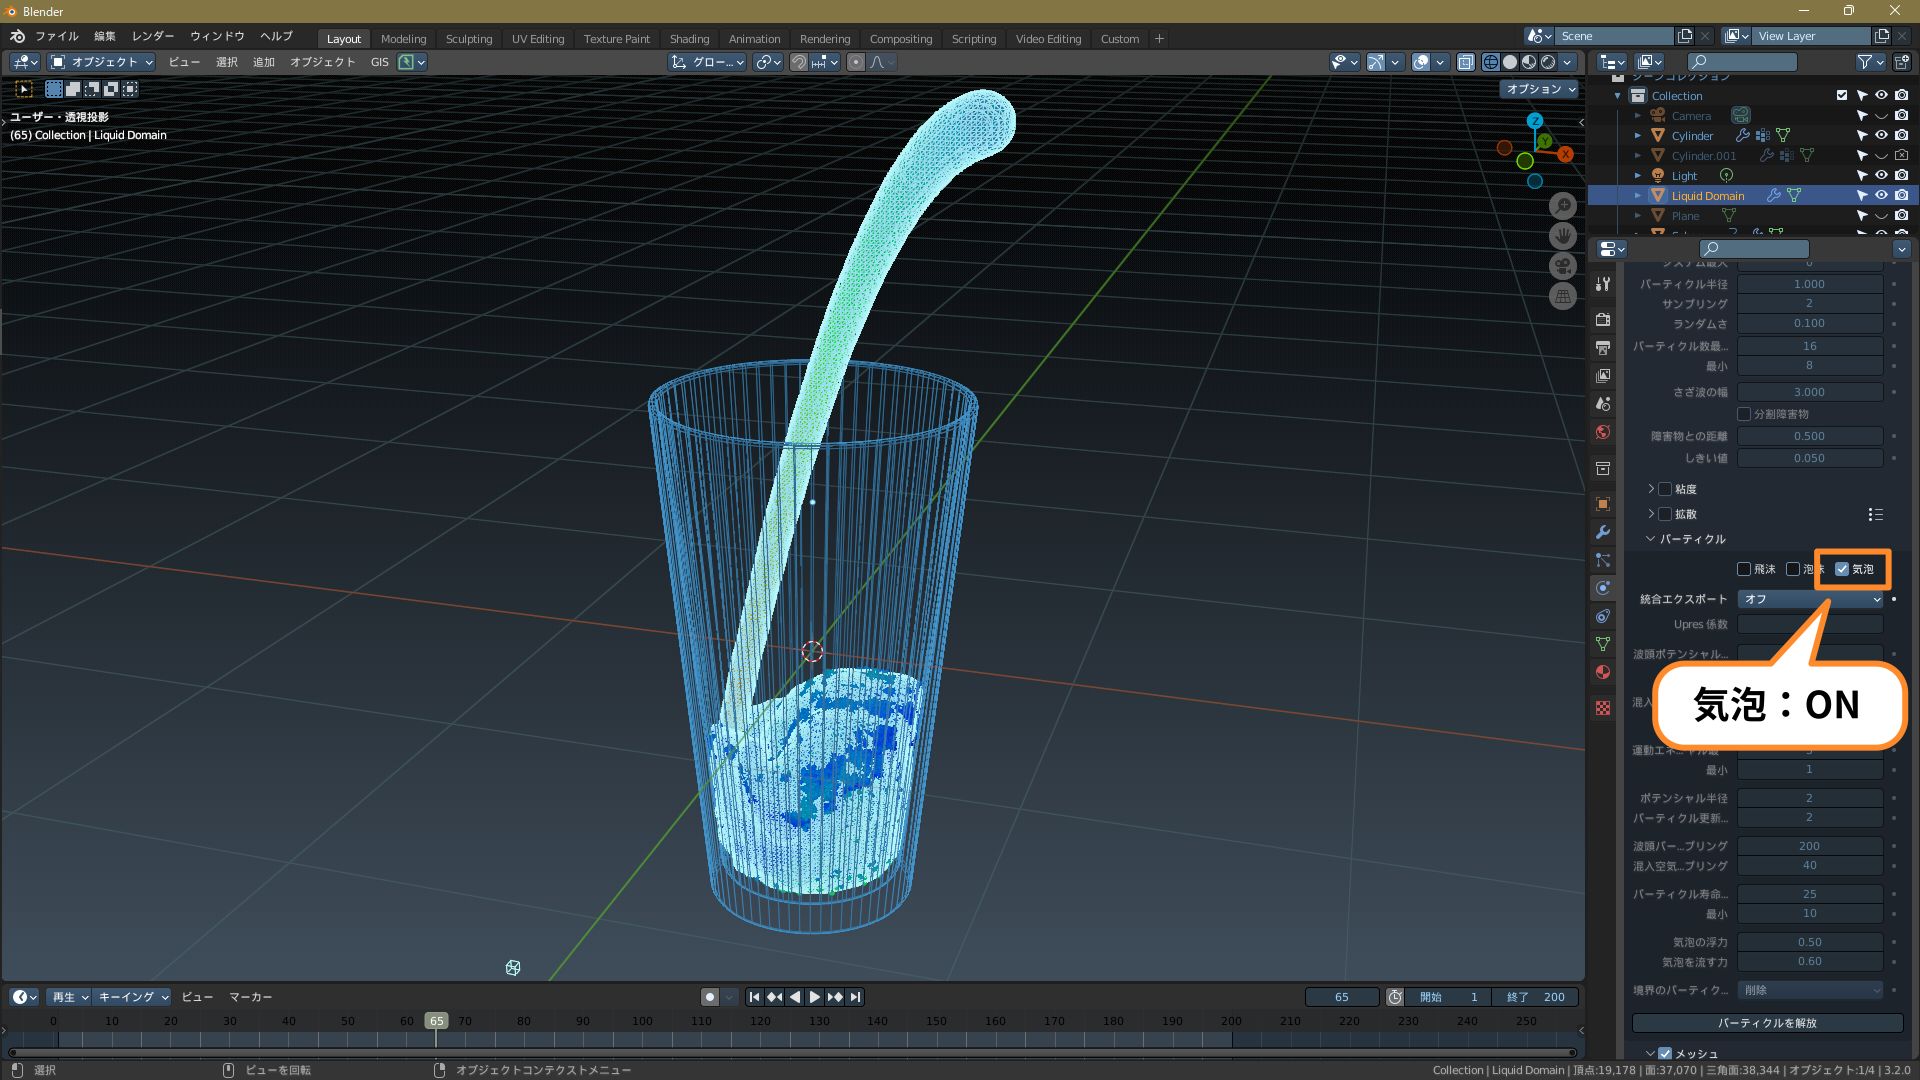Enable the 飛沫 spray checkbox
Viewport: 1920px width, 1080px height.
(x=1744, y=569)
